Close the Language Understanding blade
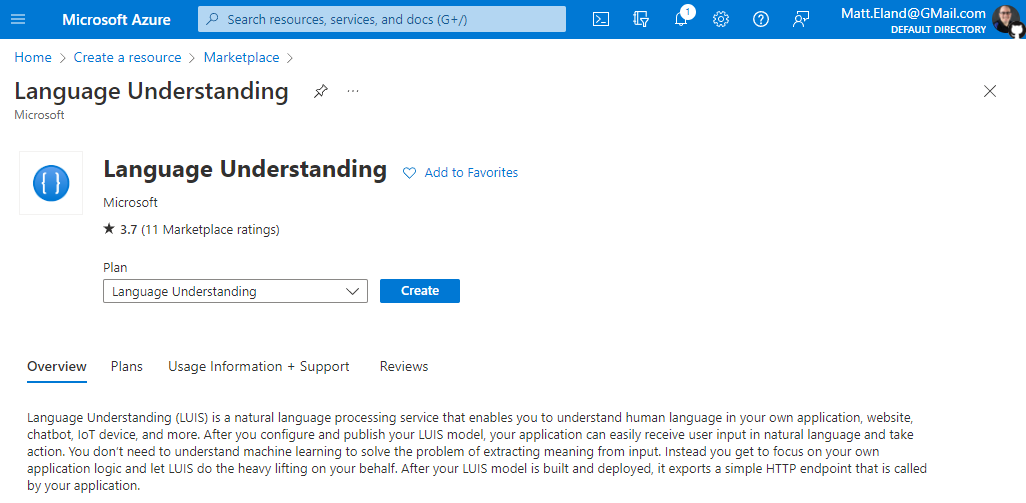The height and width of the screenshot is (503, 1026). coord(990,91)
